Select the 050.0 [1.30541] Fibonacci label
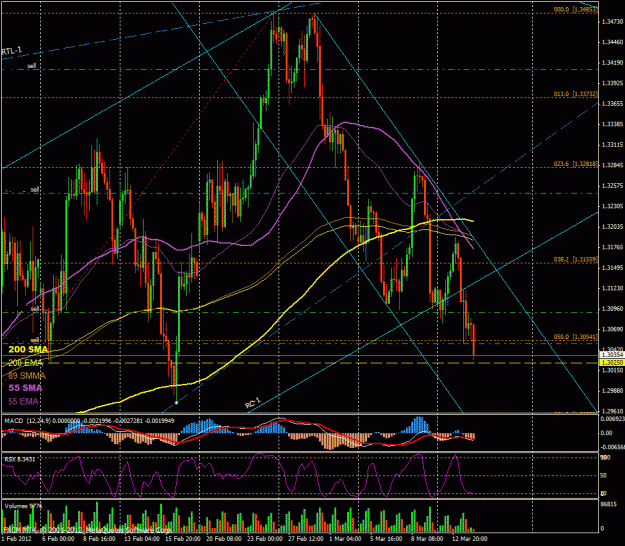This screenshot has width=625, height=546. pyautogui.click(x=576, y=337)
